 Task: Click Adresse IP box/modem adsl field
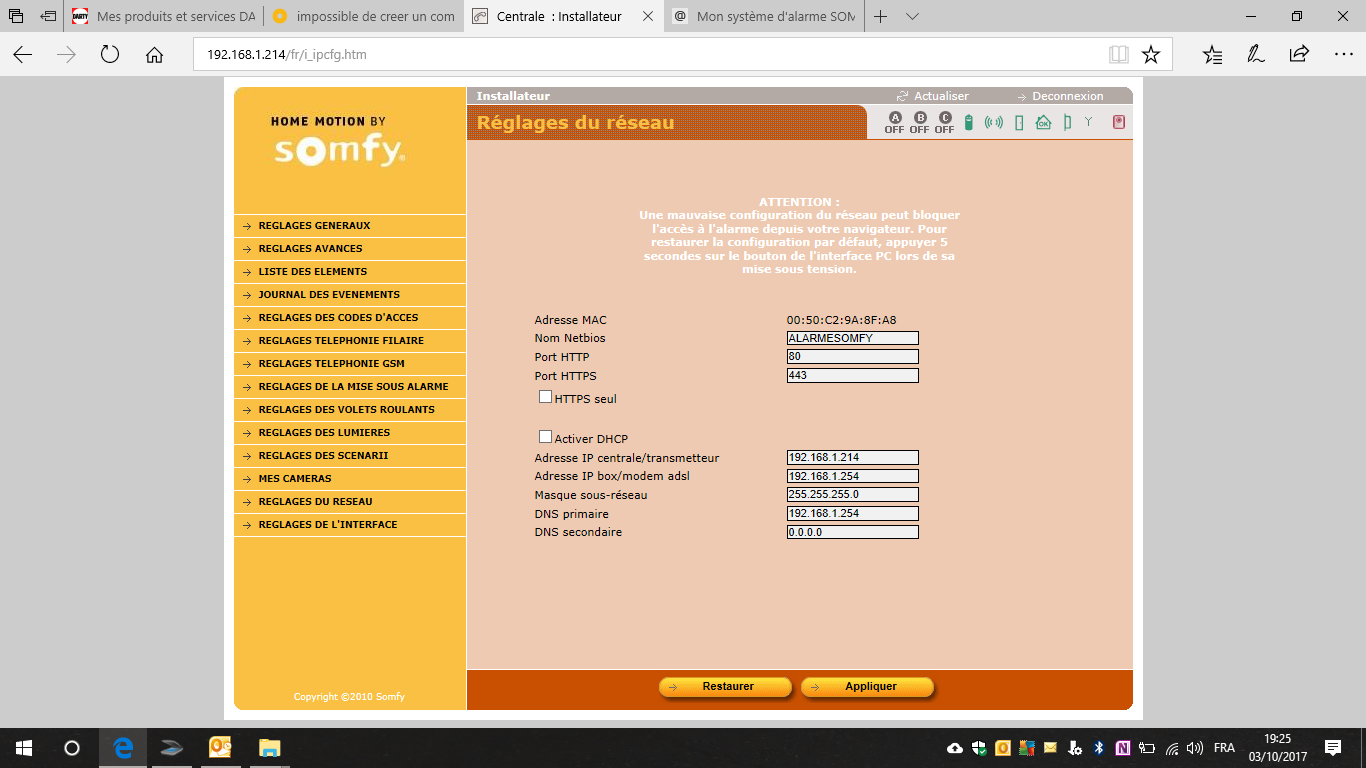click(852, 476)
